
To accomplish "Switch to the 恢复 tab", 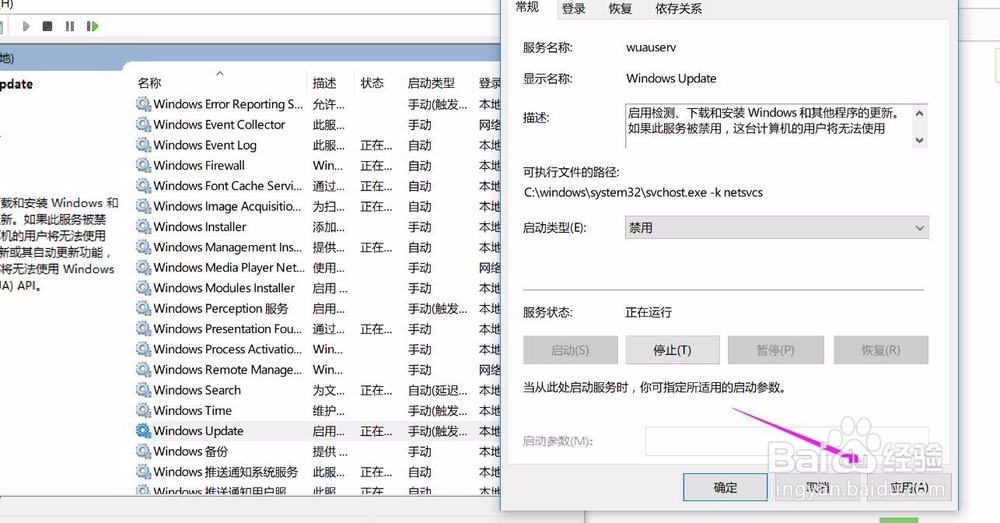I will pos(620,8).
